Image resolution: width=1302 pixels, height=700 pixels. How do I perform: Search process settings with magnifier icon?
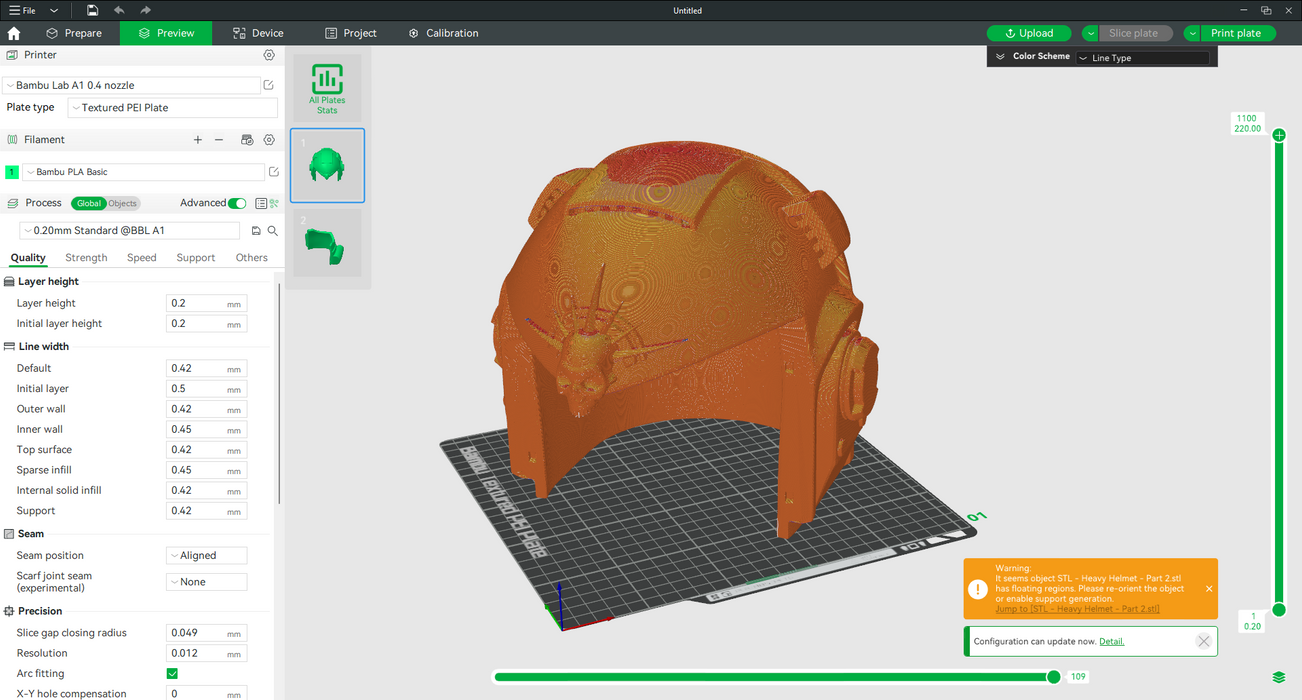(272, 231)
